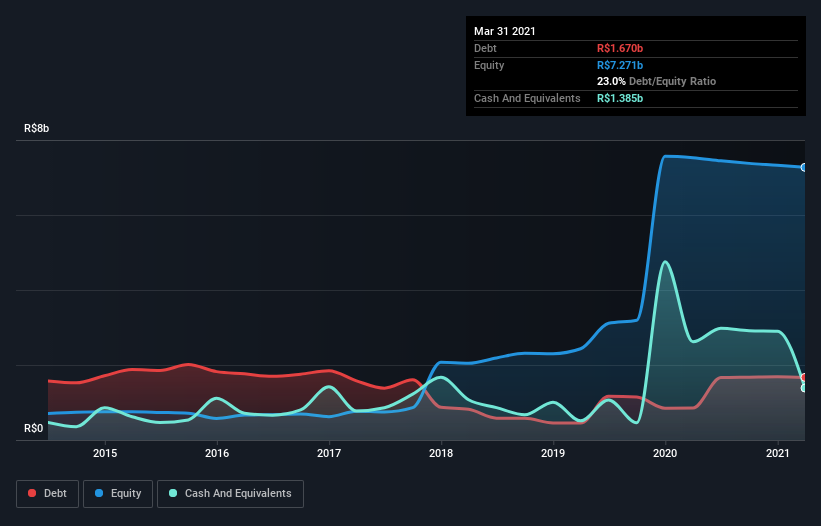Click the R$1.385b cash value
Image resolution: width=821 pixels, height=526 pixels.
click(620, 98)
